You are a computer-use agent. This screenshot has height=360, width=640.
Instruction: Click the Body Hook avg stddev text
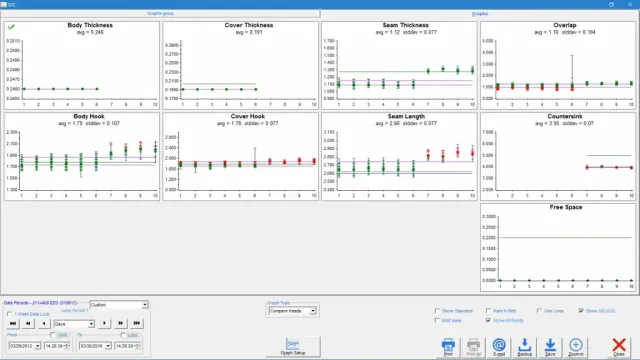pos(89,123)
